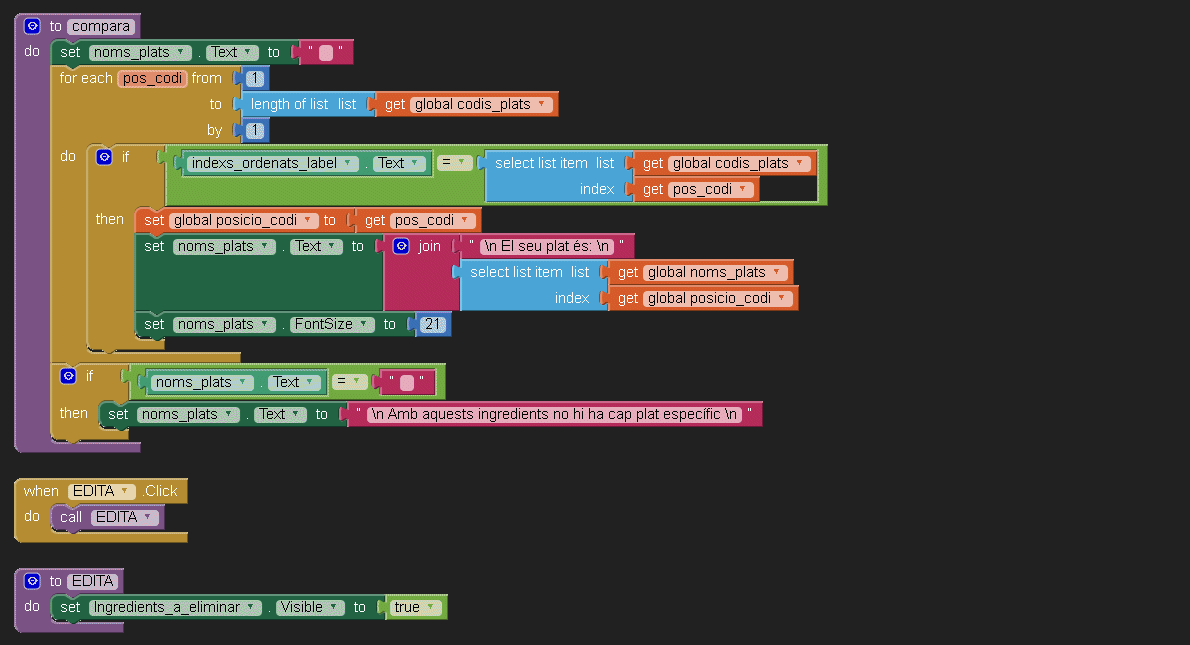Select the number 21 font size value
This screenshot has height=645, width=1190.
(x=433, y=324)
